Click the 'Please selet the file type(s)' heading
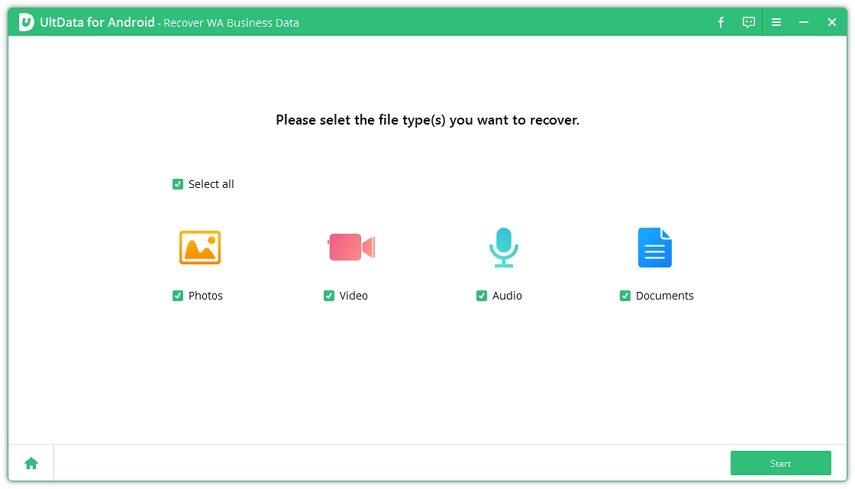 427,120
